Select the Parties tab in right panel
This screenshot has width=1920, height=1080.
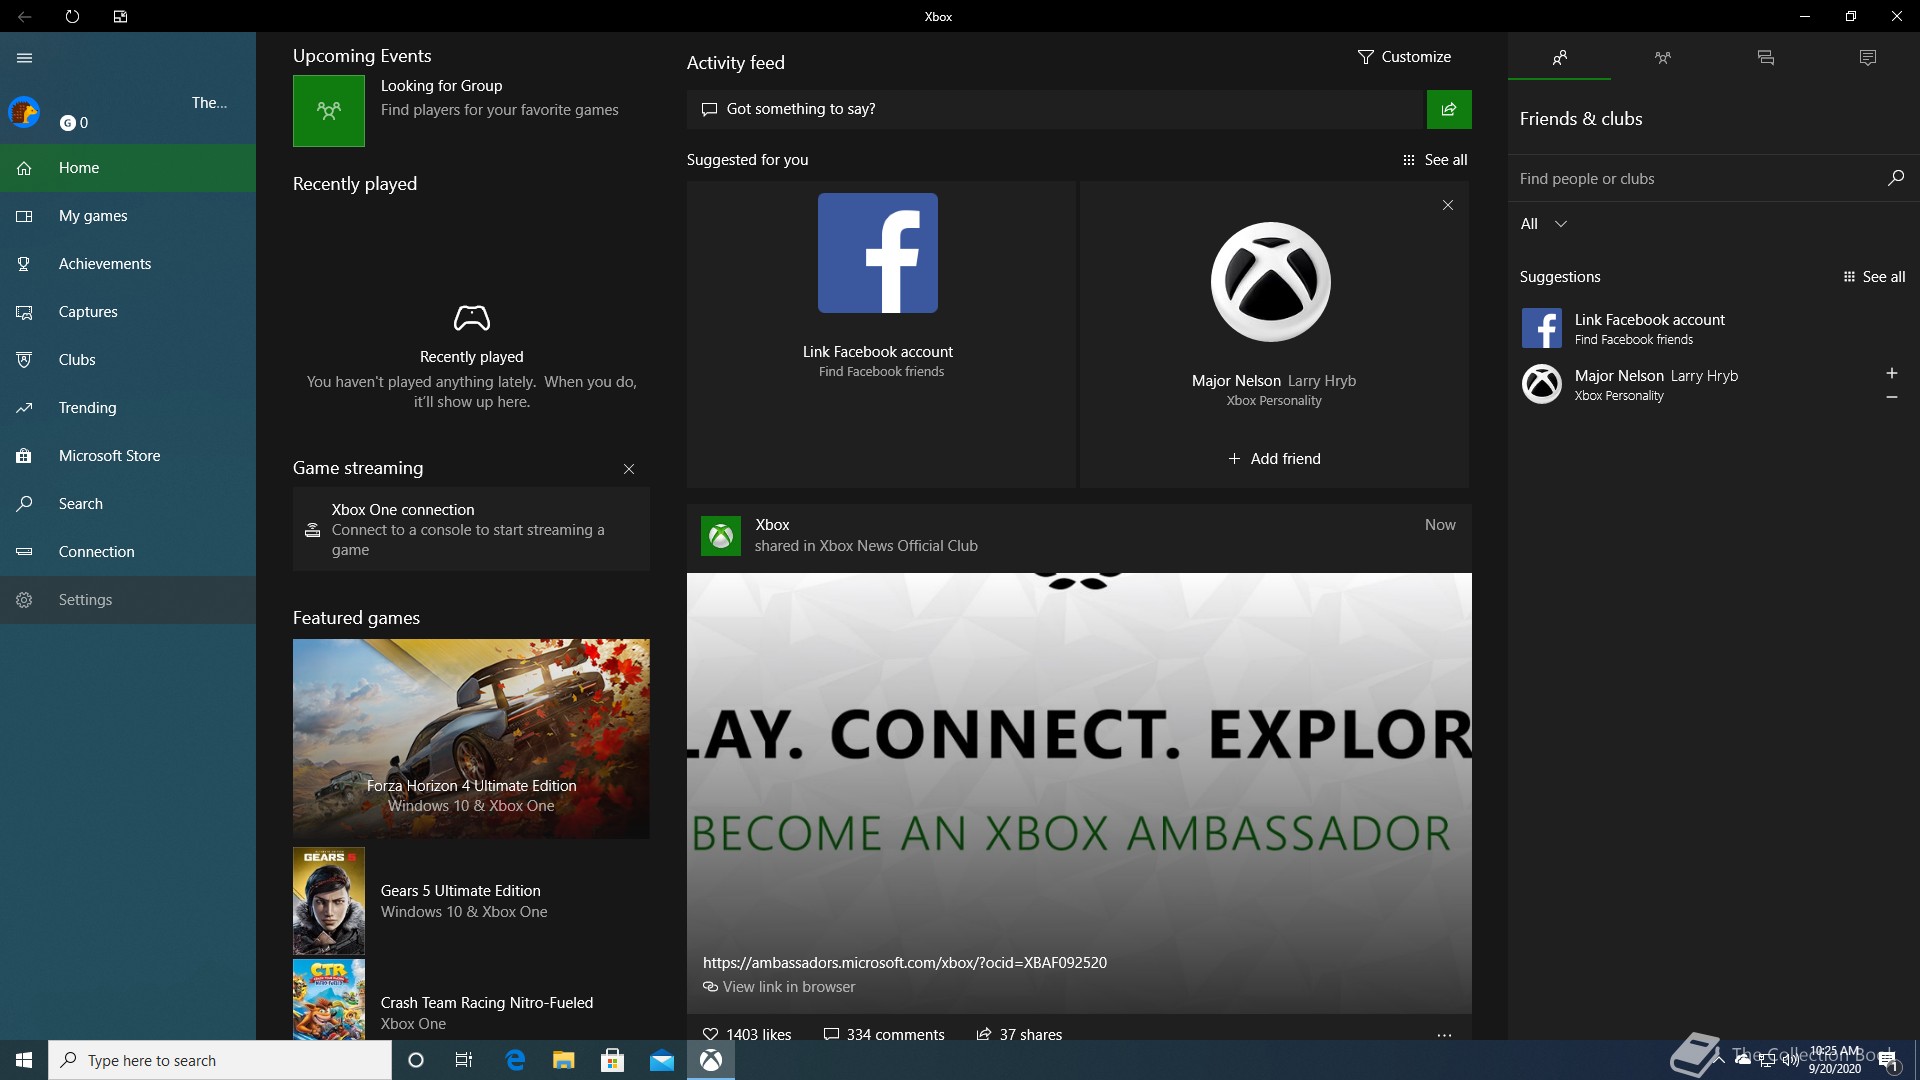point(1662,57)
